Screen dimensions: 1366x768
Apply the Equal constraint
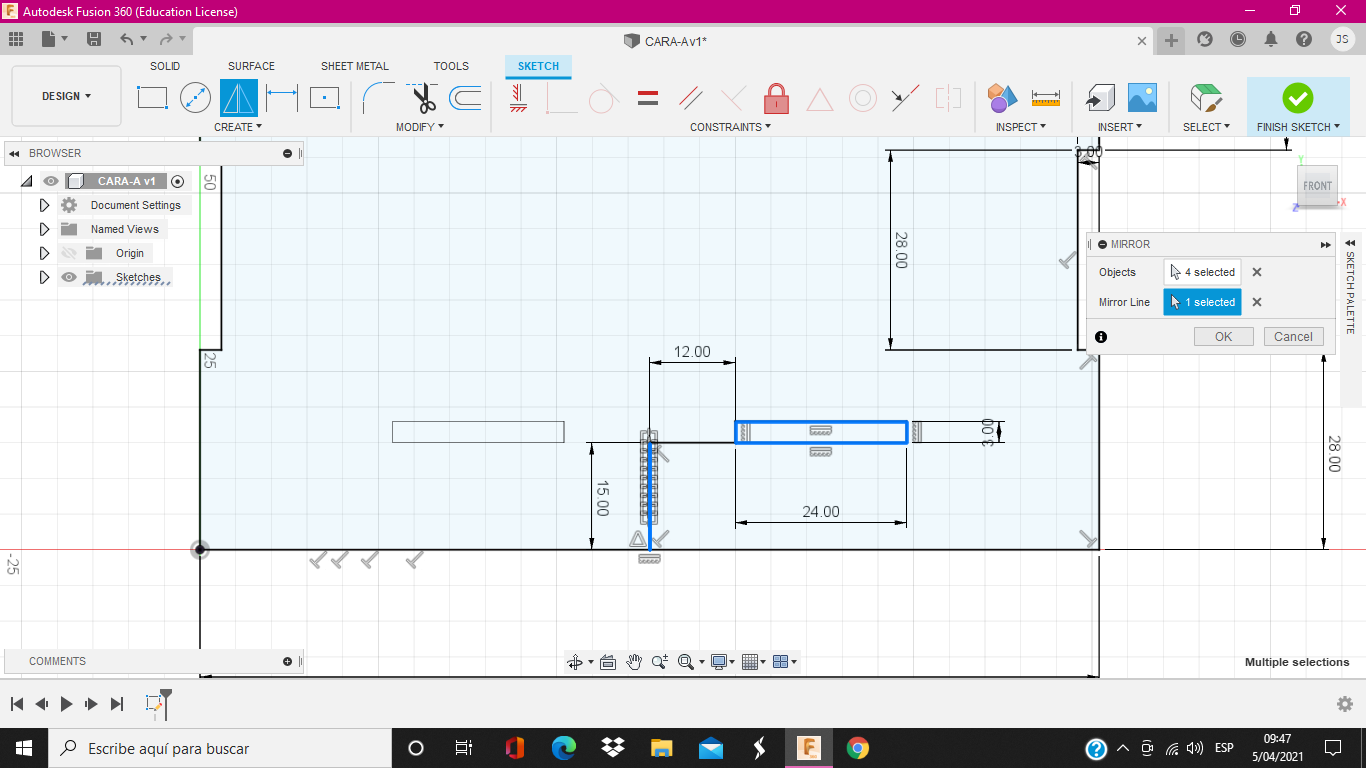[x=648, y=98]
